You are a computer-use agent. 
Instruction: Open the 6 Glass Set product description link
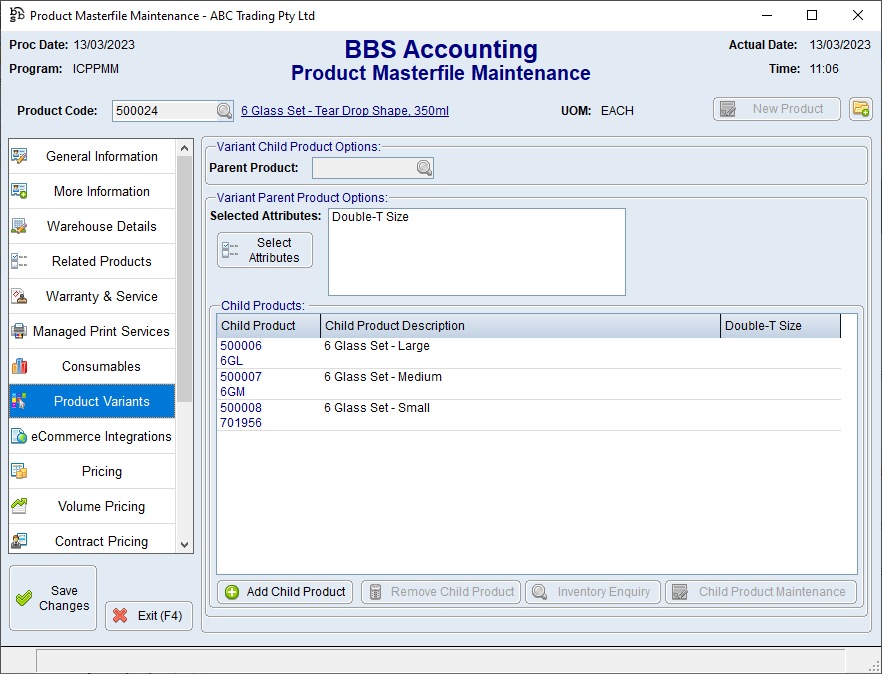point(345,111)
